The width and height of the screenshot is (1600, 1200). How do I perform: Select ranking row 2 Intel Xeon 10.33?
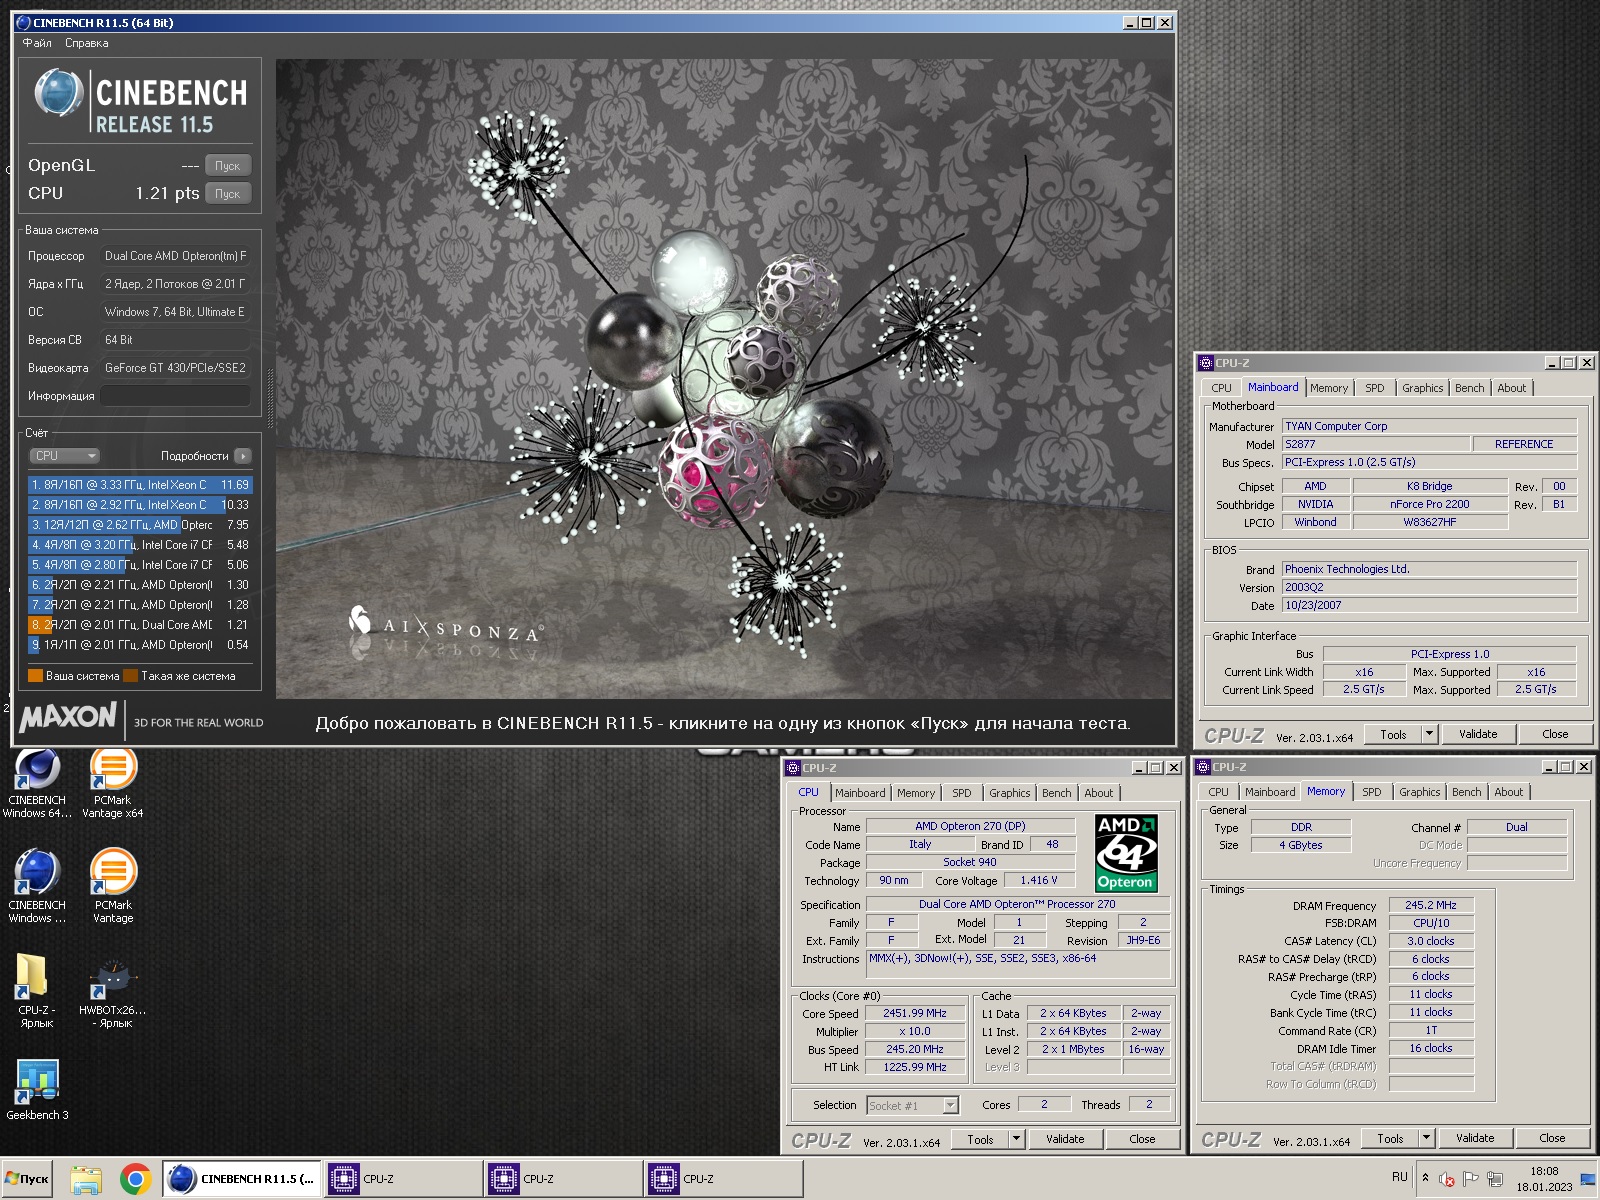click(x=140, y=505)
